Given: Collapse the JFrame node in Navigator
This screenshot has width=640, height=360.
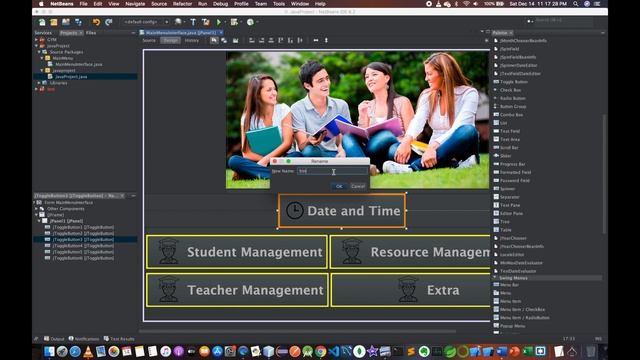Looking at the screenshot, I should (x=37, y=215).
